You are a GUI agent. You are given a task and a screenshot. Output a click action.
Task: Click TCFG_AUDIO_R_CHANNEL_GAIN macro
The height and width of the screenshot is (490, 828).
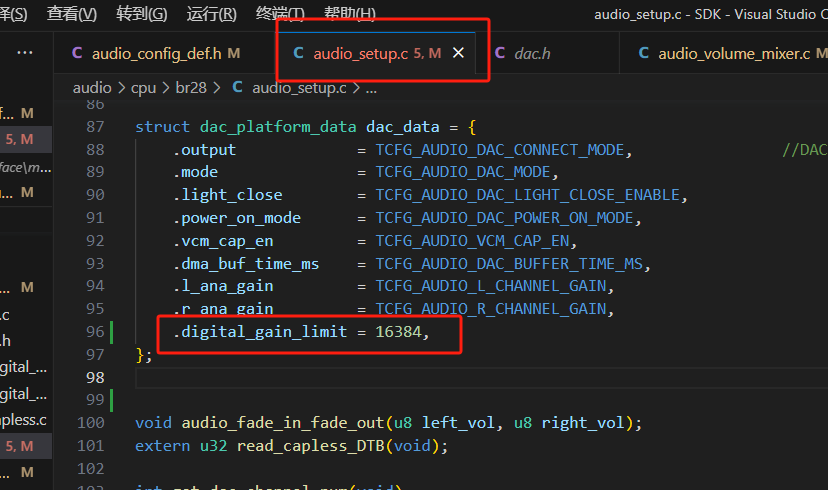[x=491, y=309]
